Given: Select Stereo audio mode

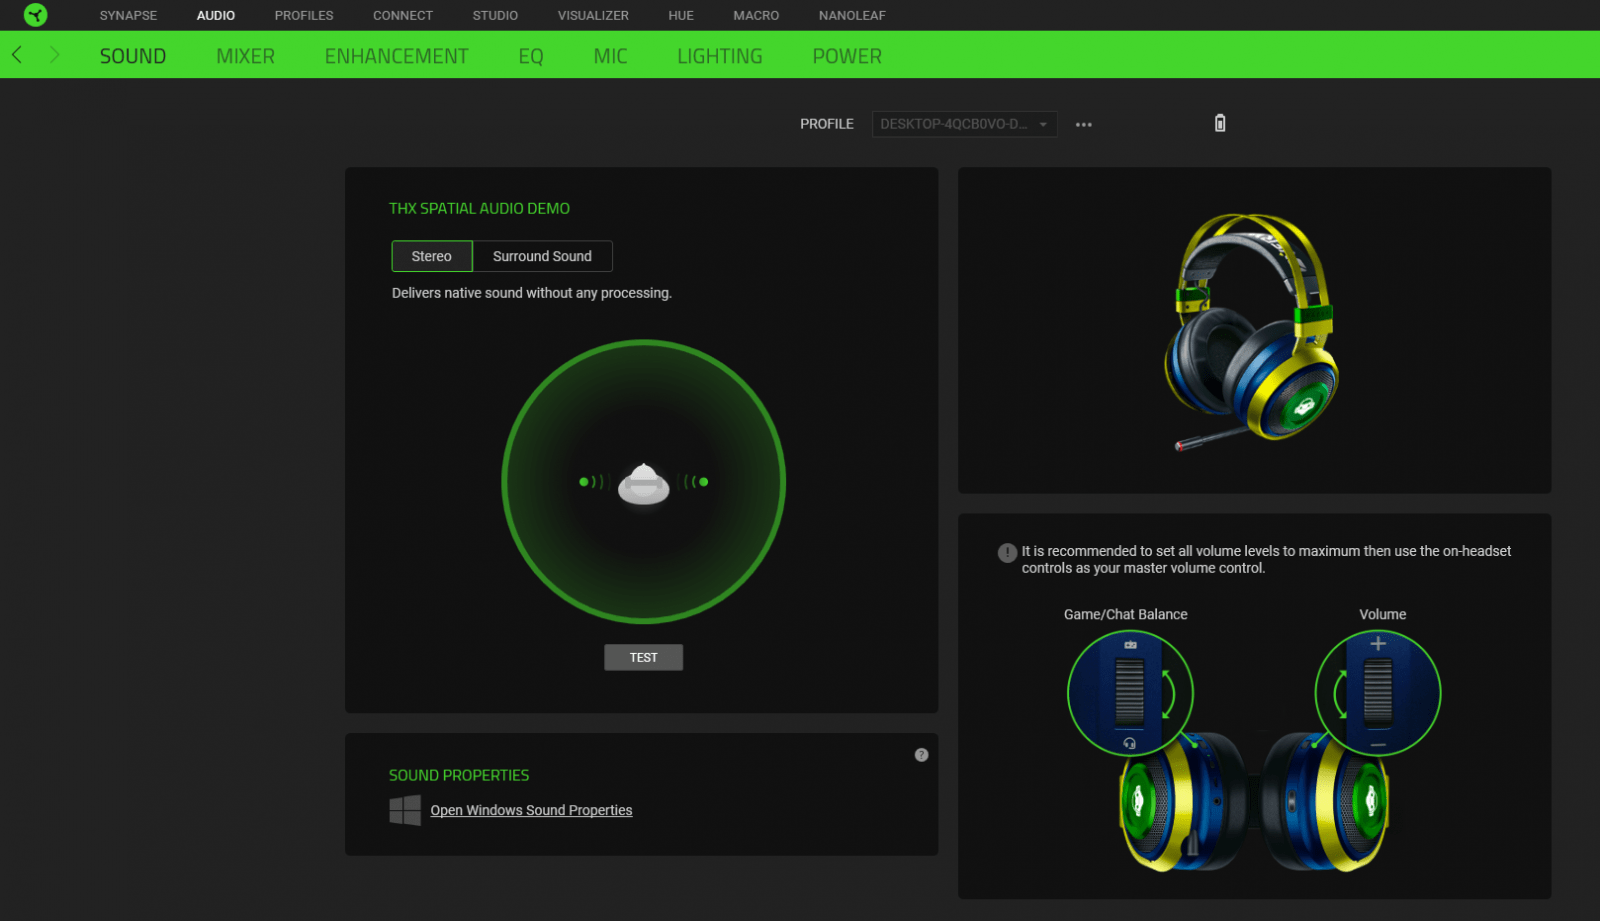Looking at the screenshot, I should pyautogui.click(x=432, y=256).
